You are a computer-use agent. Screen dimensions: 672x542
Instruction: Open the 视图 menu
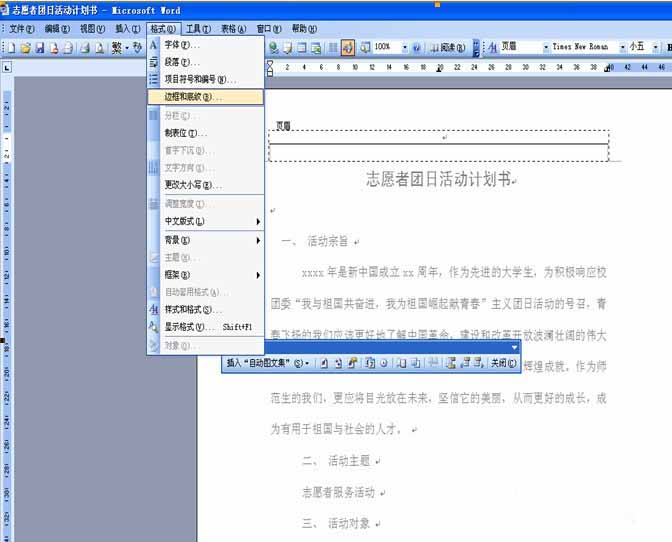[92, 29]
